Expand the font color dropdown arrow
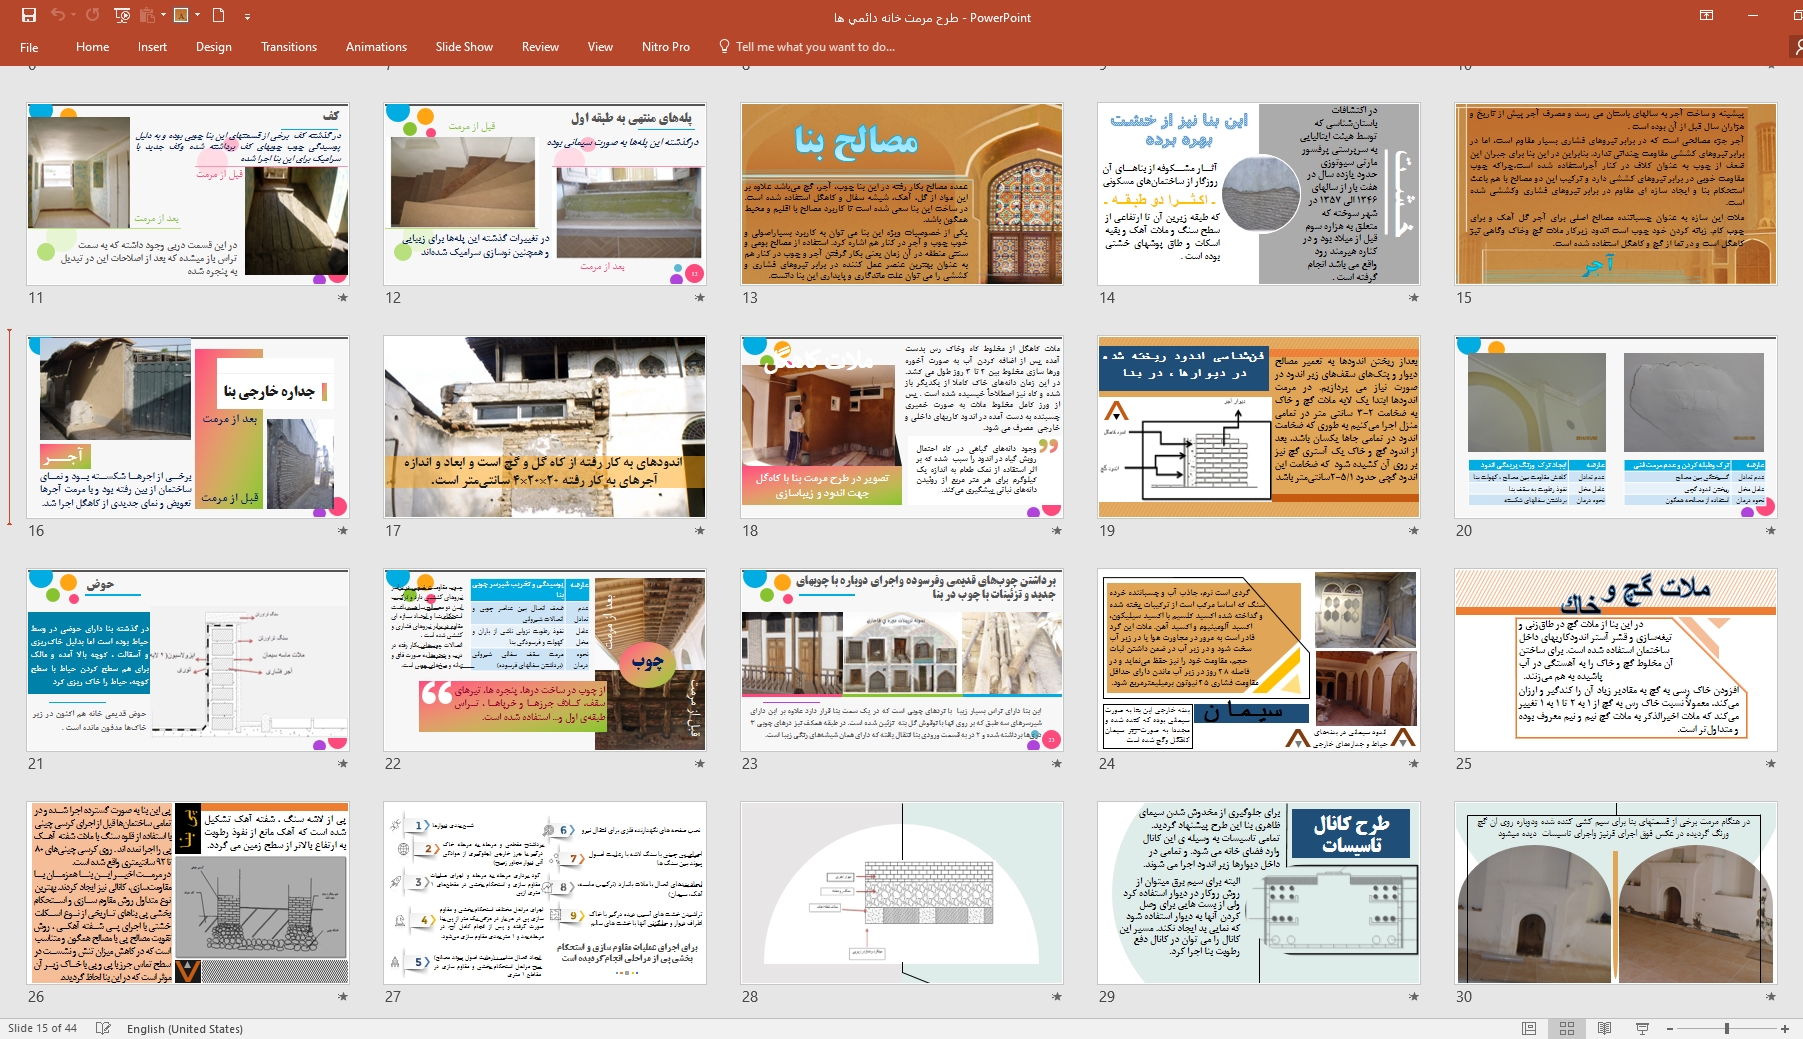Viewport: 1803px width, 1039px height. 197,15
